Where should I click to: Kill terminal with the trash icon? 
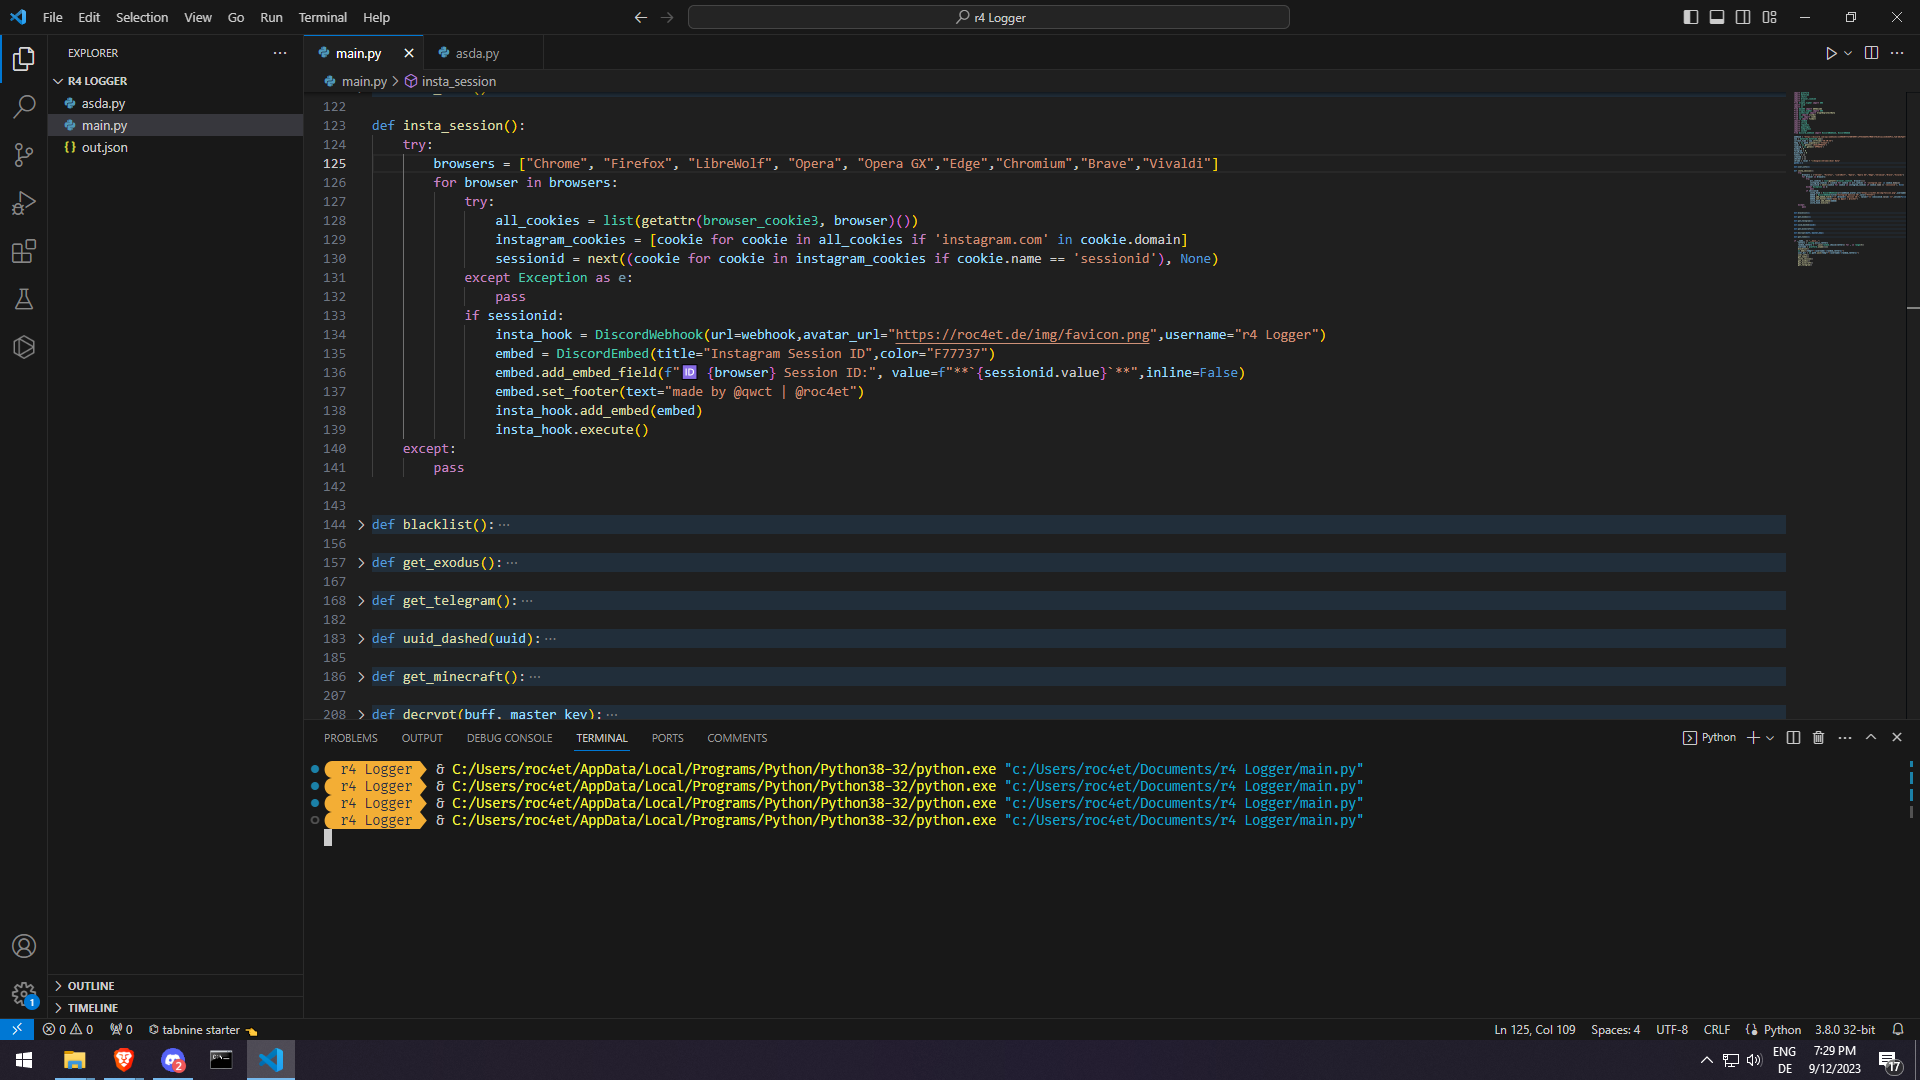[1818, 738]
